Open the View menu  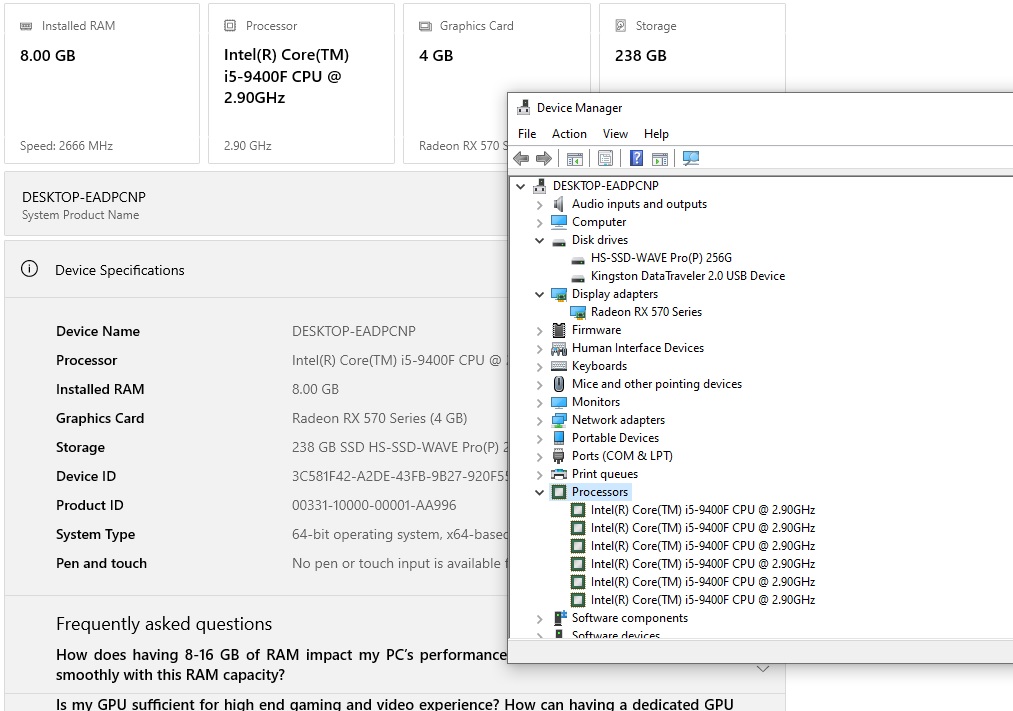pos(615,134)
